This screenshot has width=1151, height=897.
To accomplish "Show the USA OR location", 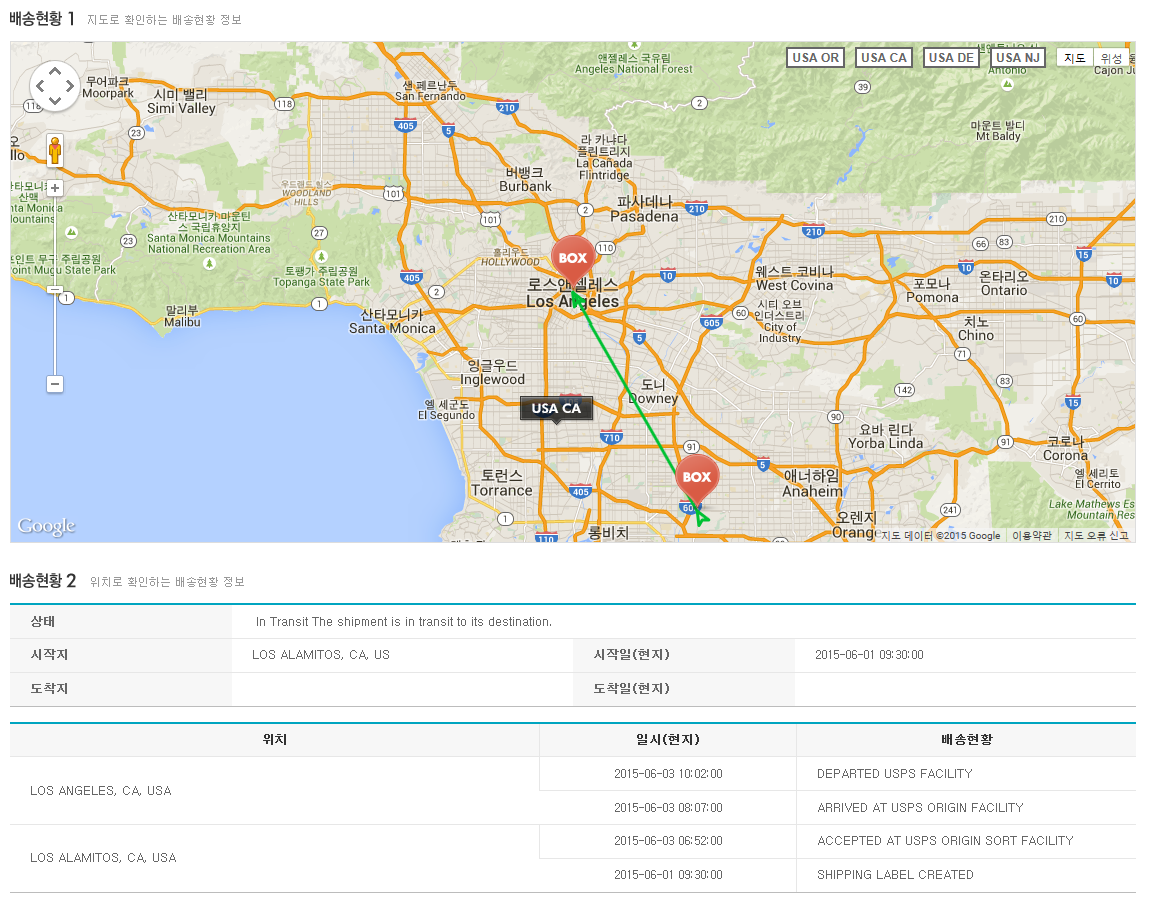I will [x=815, y=58].
